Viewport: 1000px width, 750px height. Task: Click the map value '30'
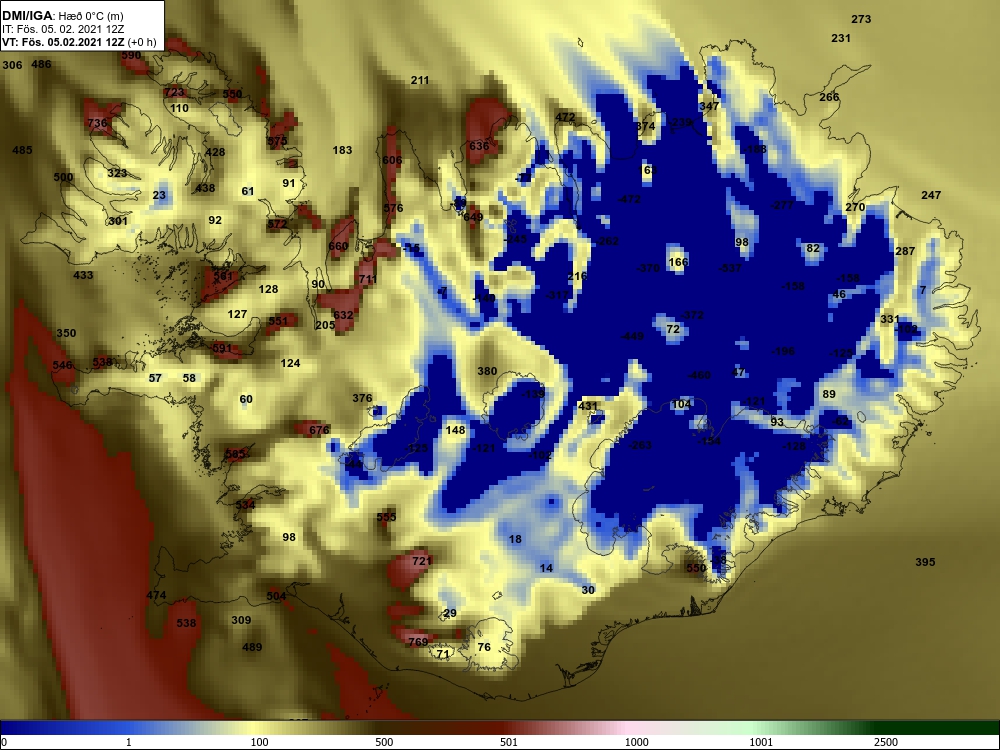click(x=588, y=590)
